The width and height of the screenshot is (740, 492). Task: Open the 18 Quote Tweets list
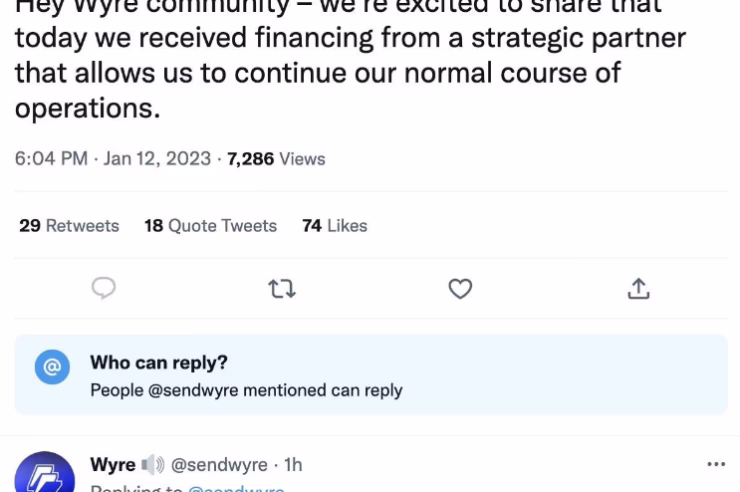[210, 225]
